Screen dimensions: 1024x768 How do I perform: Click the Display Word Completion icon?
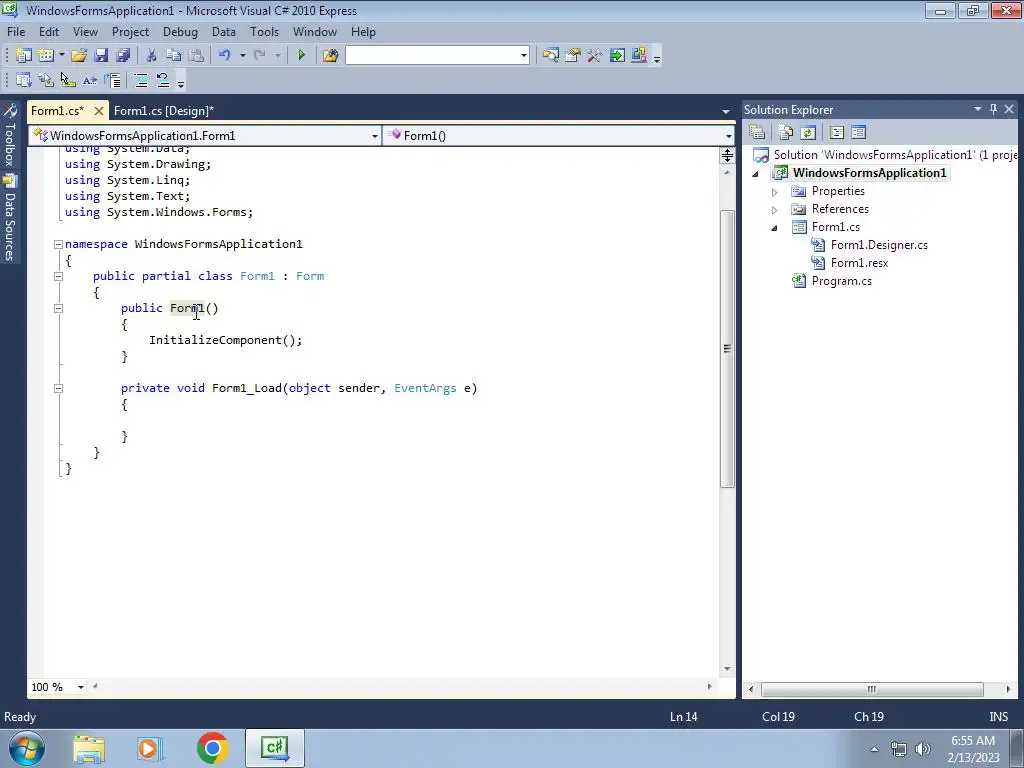click(90, 80)
